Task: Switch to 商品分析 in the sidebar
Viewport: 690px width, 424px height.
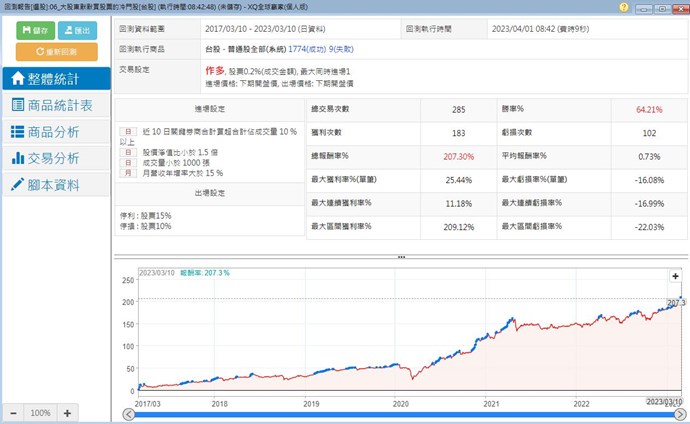Action: (55, 132)
